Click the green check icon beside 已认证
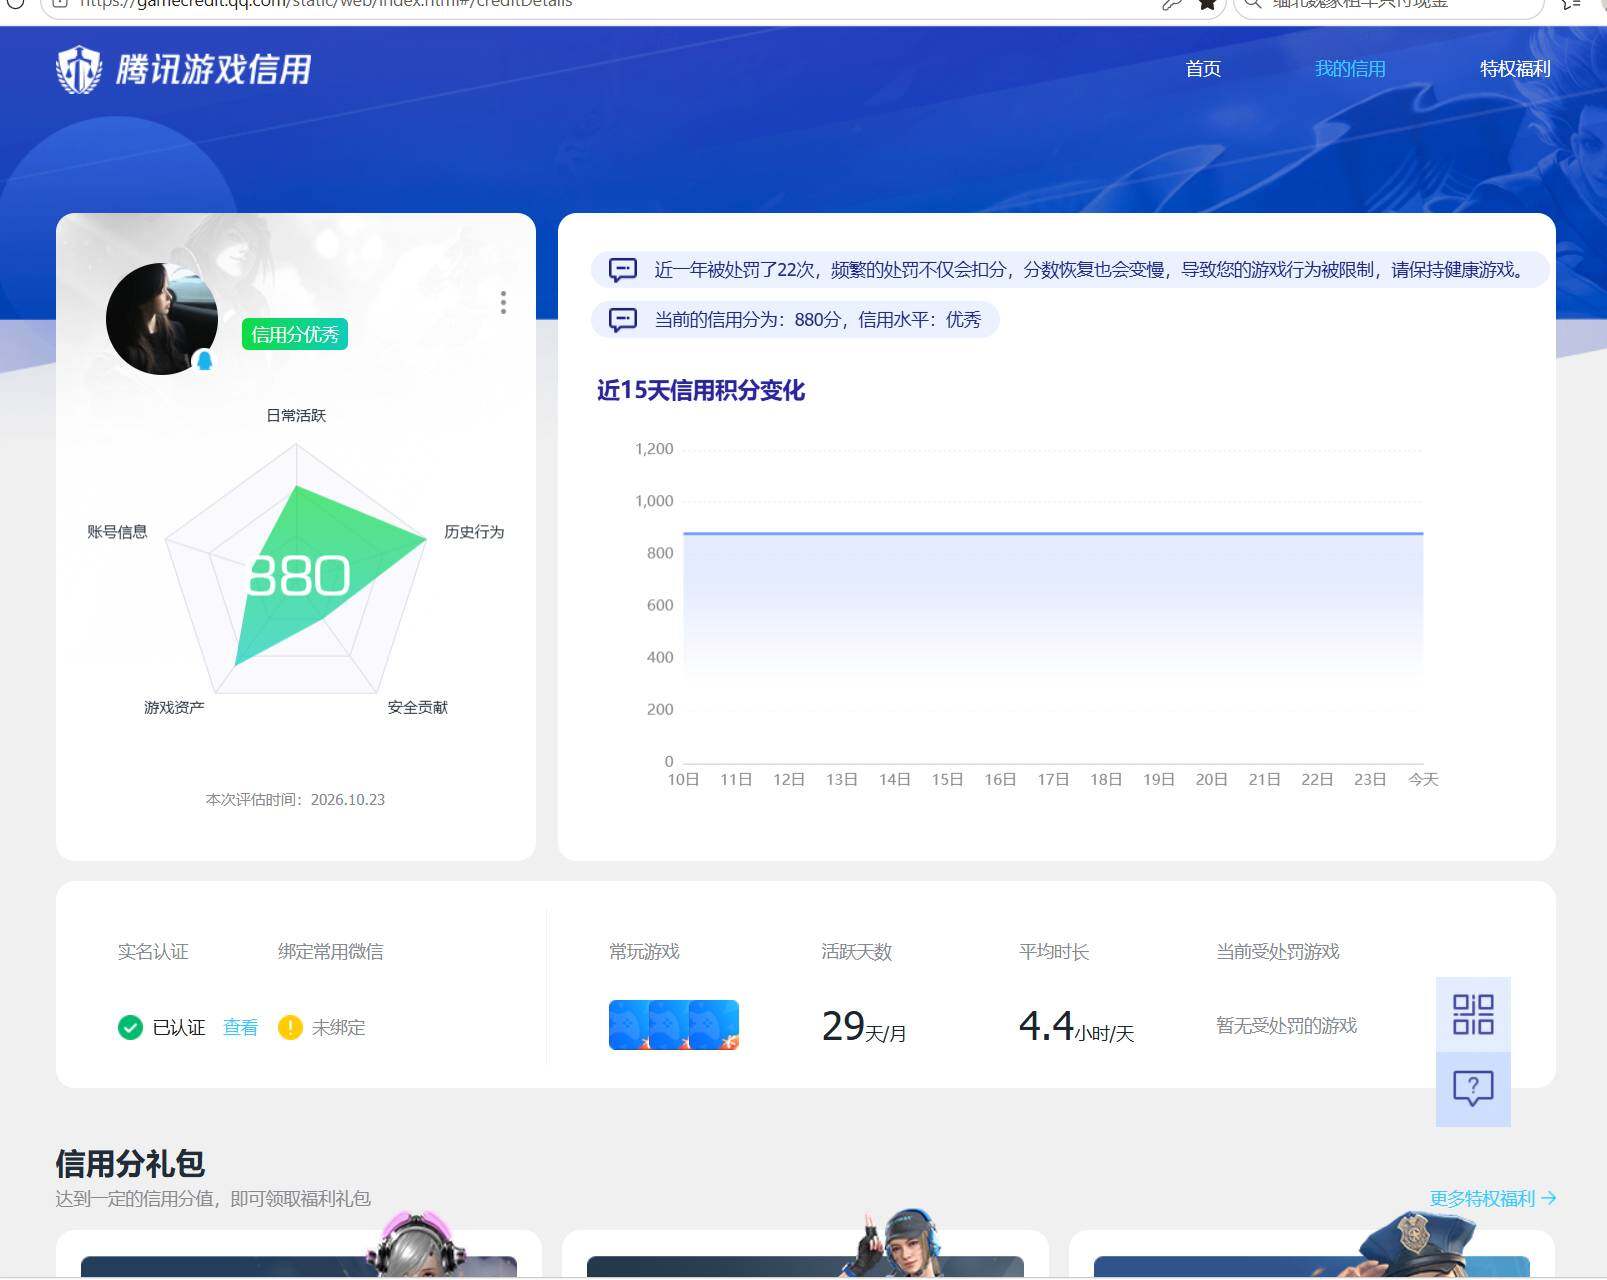 (130, 1027)
